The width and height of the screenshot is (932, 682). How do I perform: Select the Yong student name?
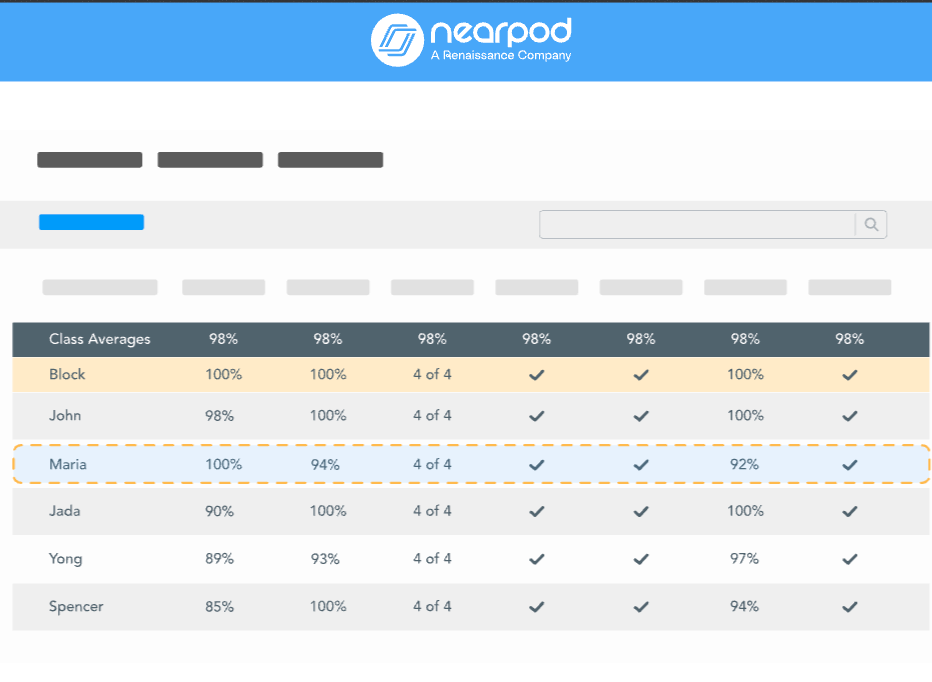tap(65, 558)
